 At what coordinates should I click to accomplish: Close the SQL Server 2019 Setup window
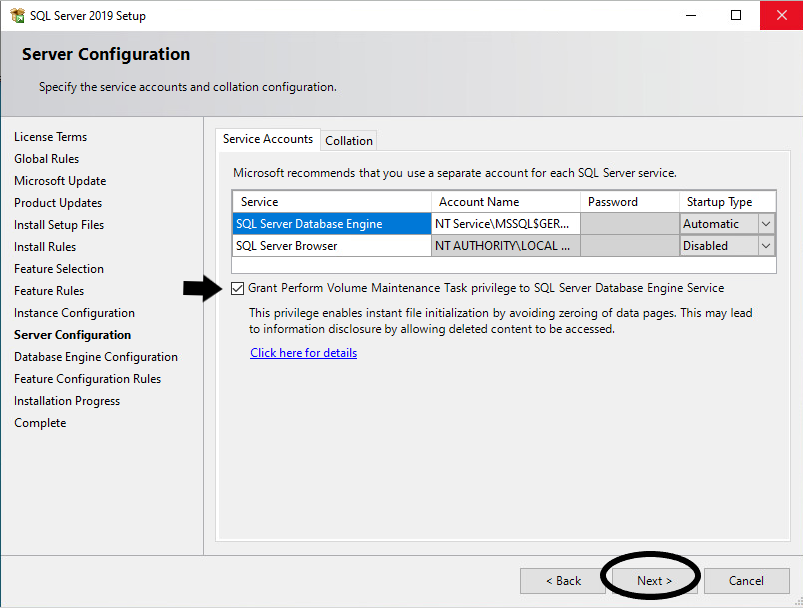pos(781,15)
